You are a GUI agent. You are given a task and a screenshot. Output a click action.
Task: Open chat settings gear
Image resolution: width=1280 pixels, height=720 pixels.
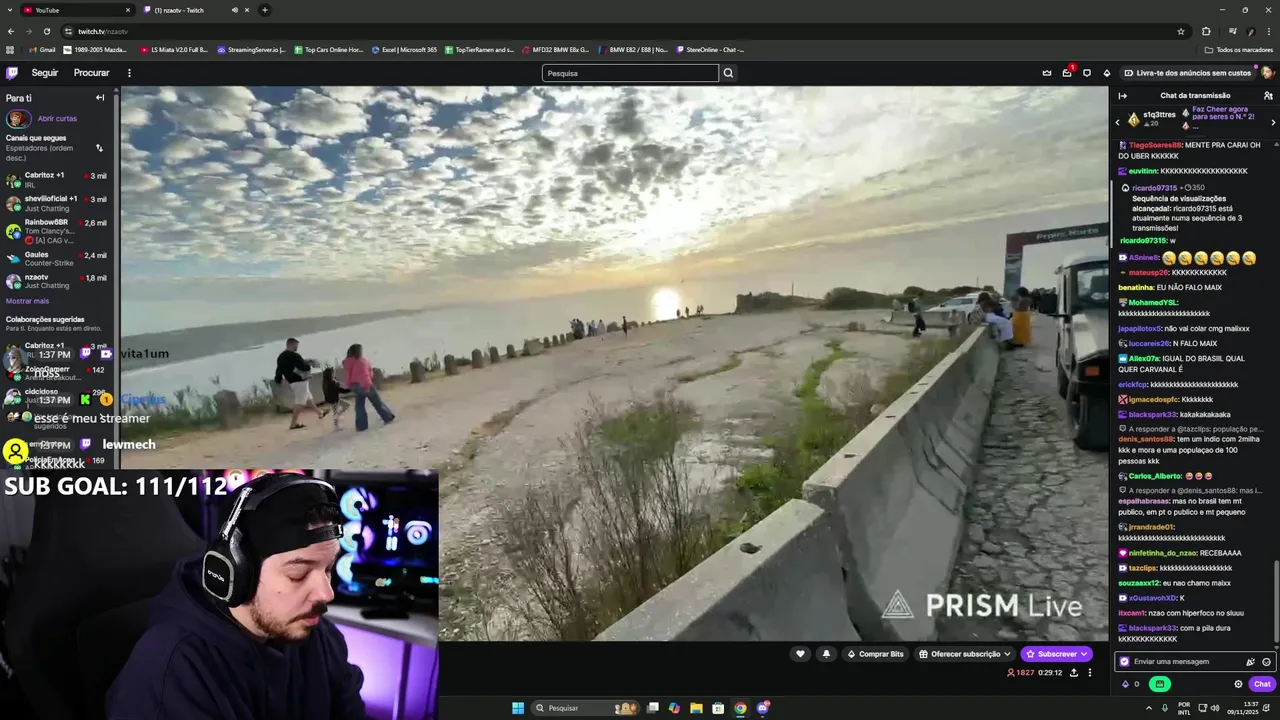point(1238,684)
